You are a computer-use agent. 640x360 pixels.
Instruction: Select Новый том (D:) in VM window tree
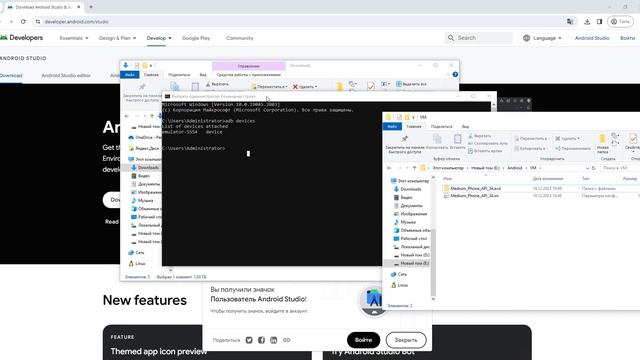(x=411, y=255)
